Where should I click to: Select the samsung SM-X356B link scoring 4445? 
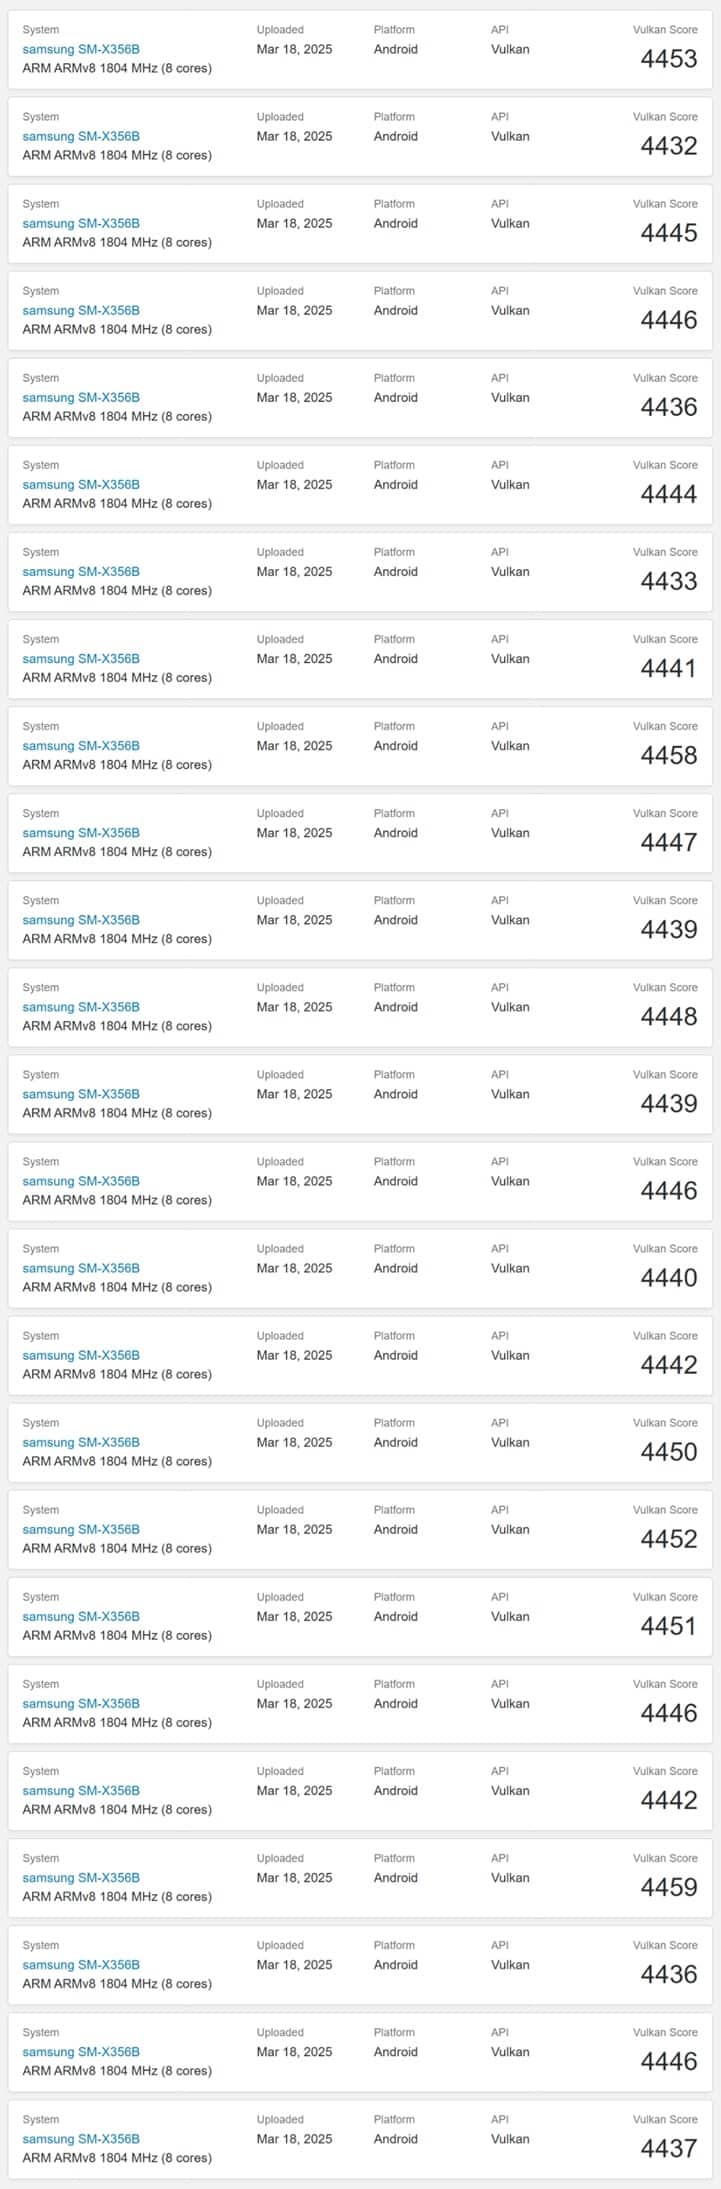coord(81,223)
